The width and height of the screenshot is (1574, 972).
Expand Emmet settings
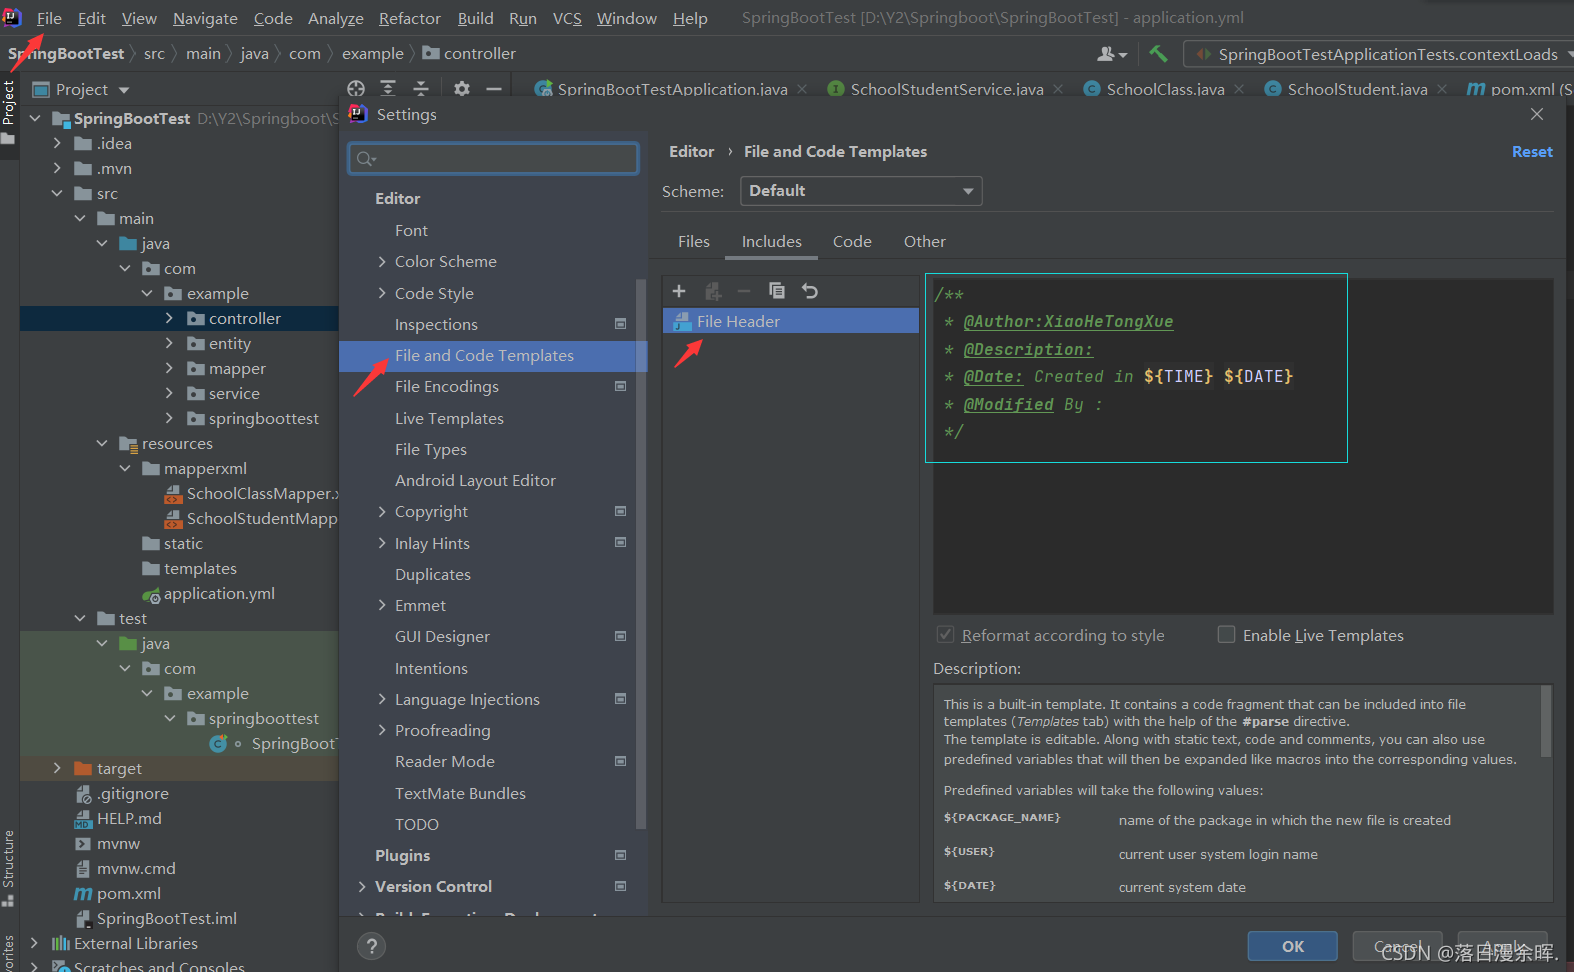[382, 605]
